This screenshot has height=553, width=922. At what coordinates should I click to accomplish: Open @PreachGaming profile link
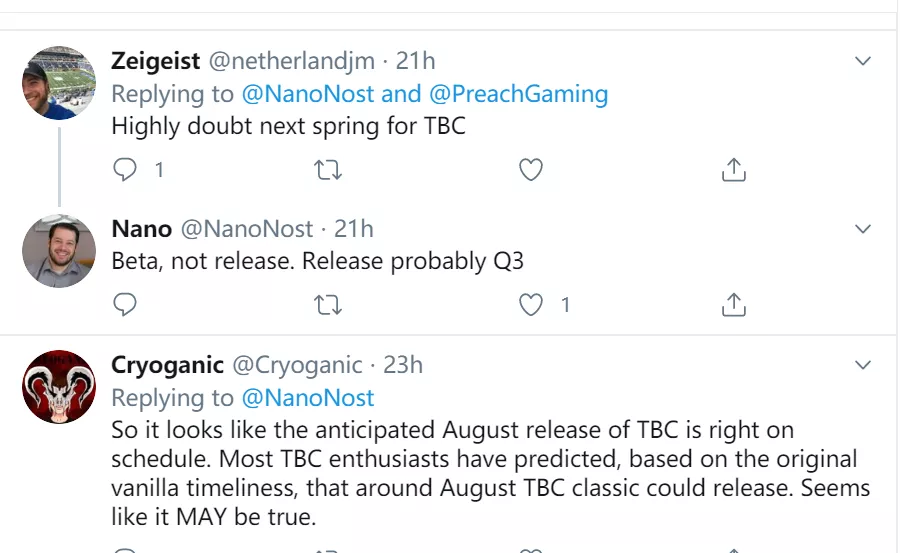pyautogui.click(x=518, y=94)
